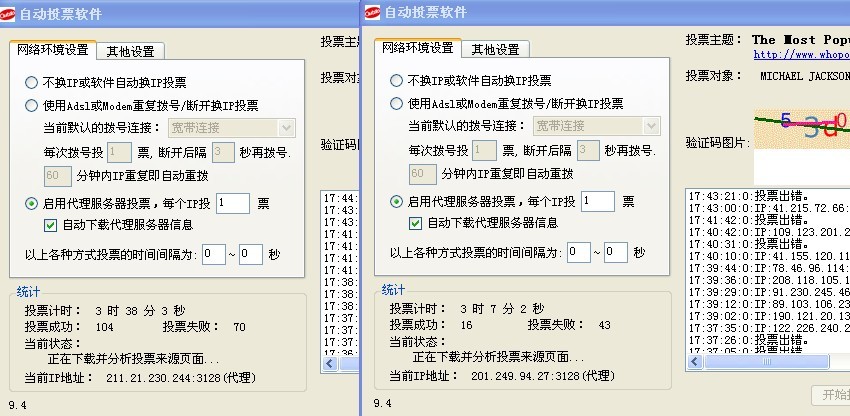The width and height of the screenshot is (850, 416).
Task: Click 投票失败 value 70 in left window
Action: click(x=239, y=327)
